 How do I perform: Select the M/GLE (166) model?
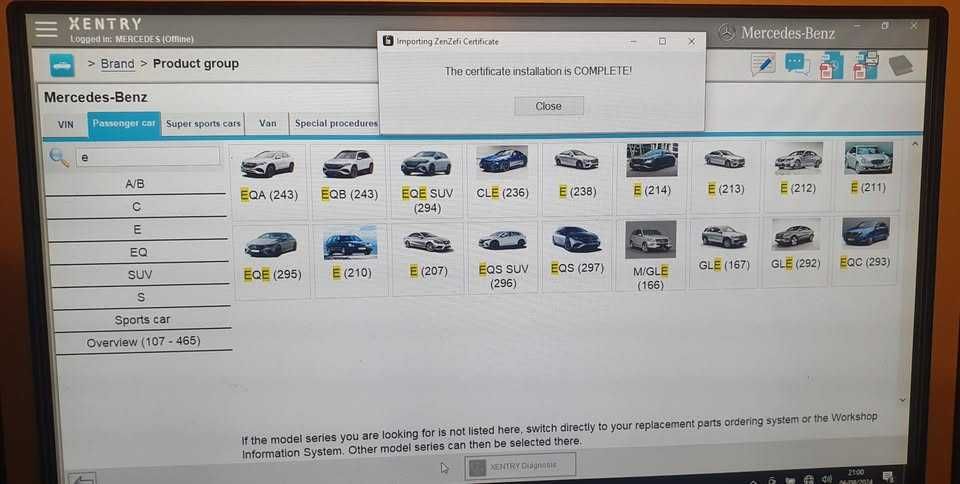[x=651, y=255]
